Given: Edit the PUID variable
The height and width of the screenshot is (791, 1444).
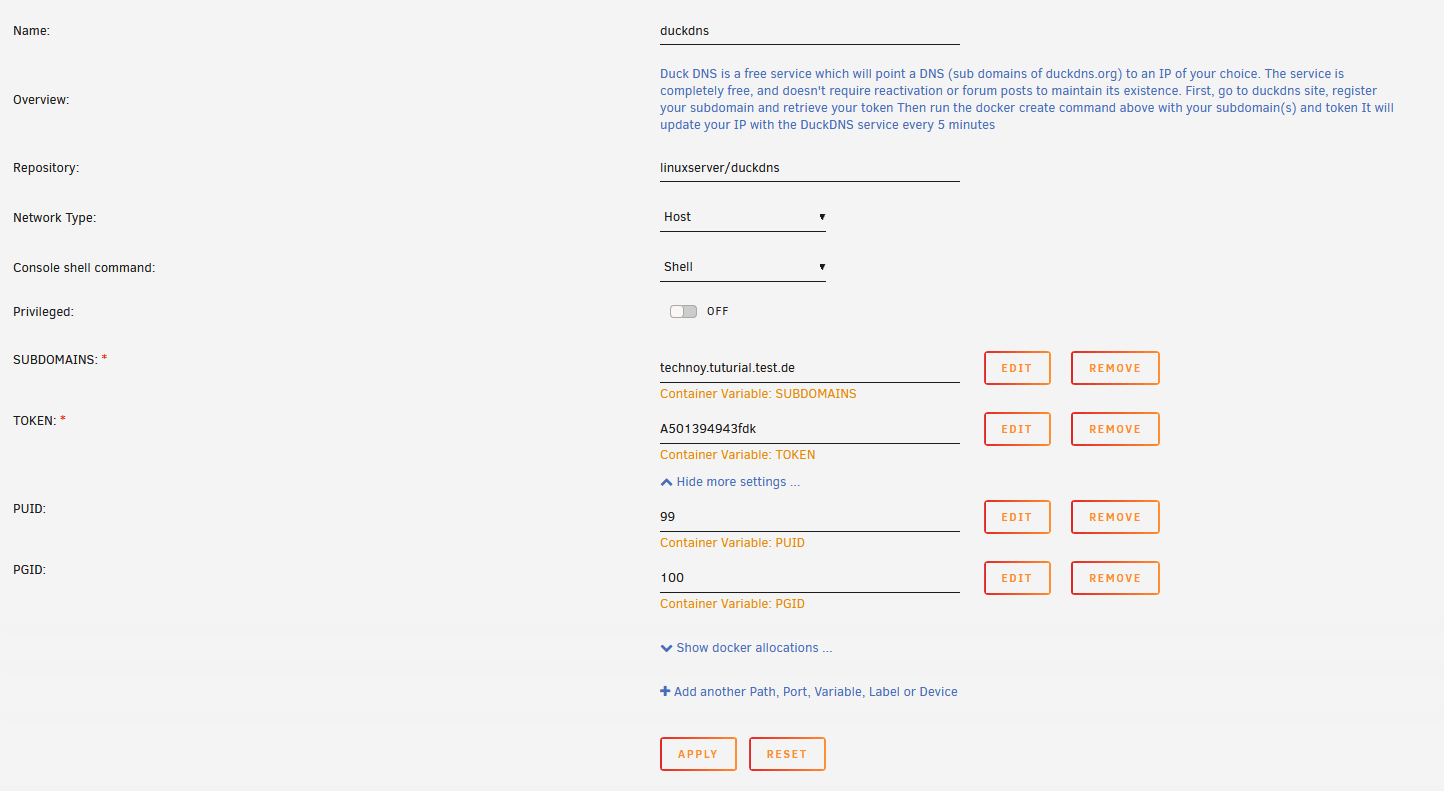Looking at the screenshot, I should point(1017,517).
